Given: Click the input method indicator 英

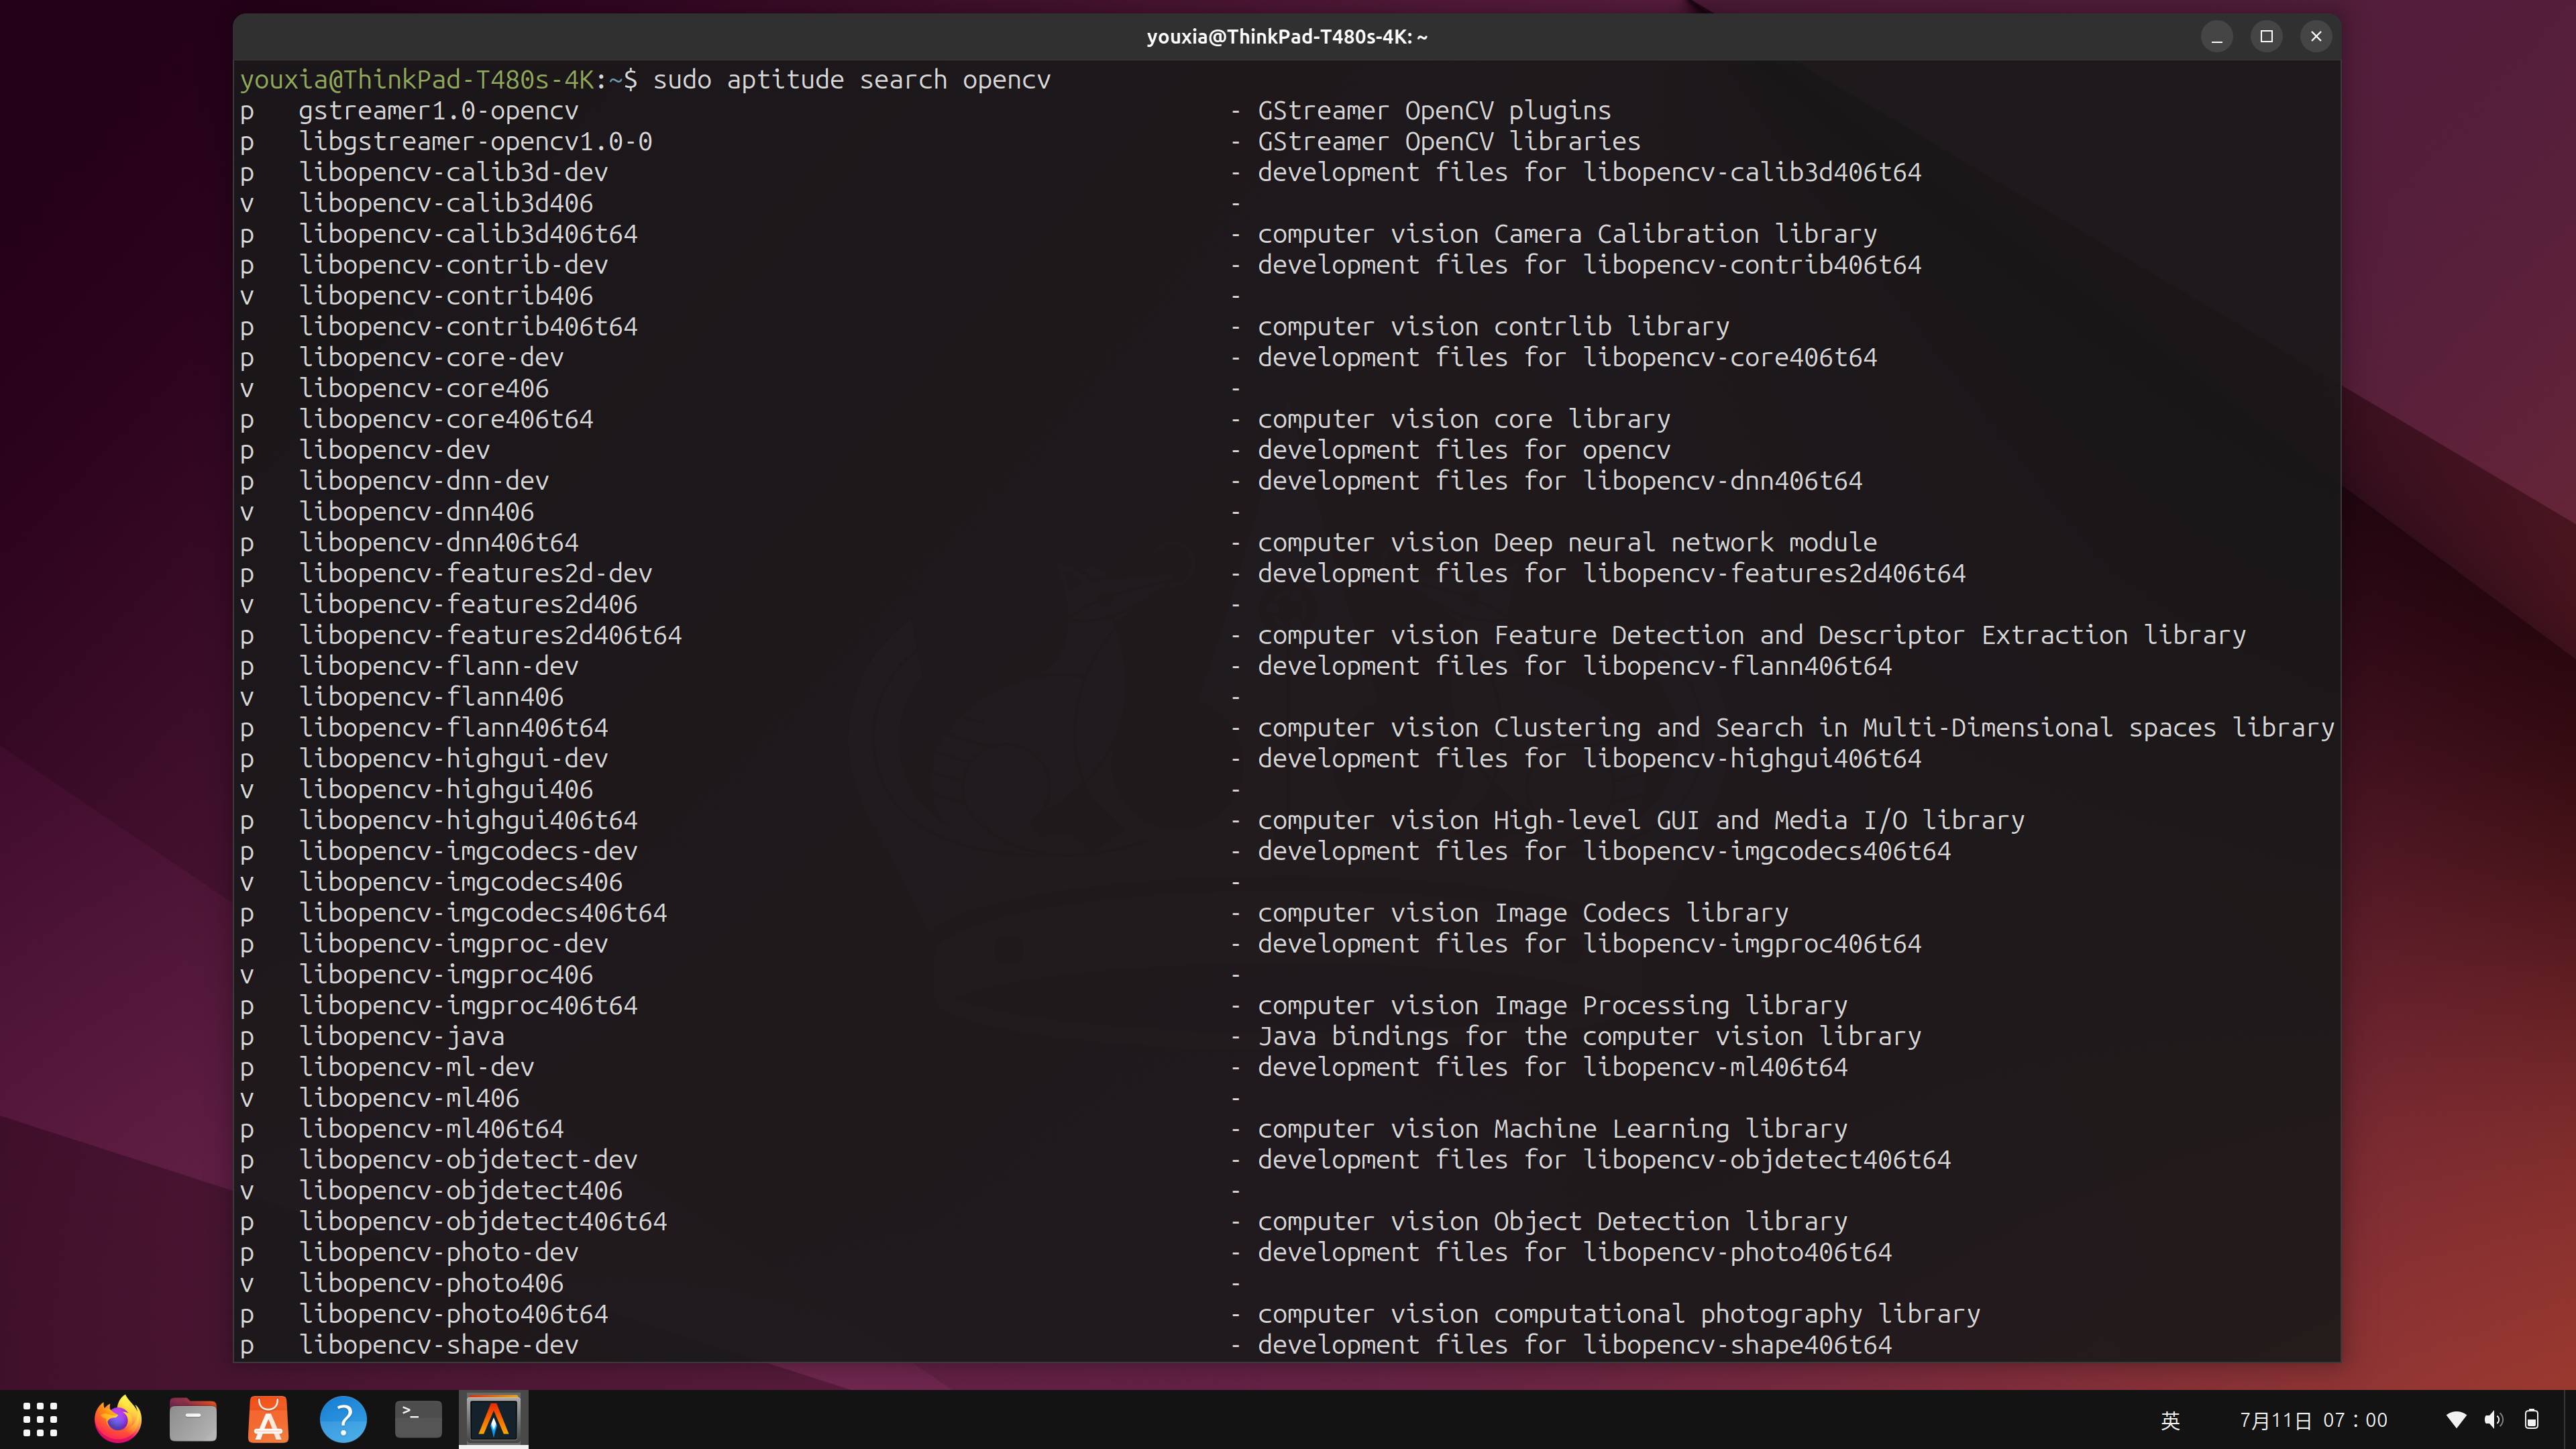Looking at the screenshot, I should point(2170,1420).
